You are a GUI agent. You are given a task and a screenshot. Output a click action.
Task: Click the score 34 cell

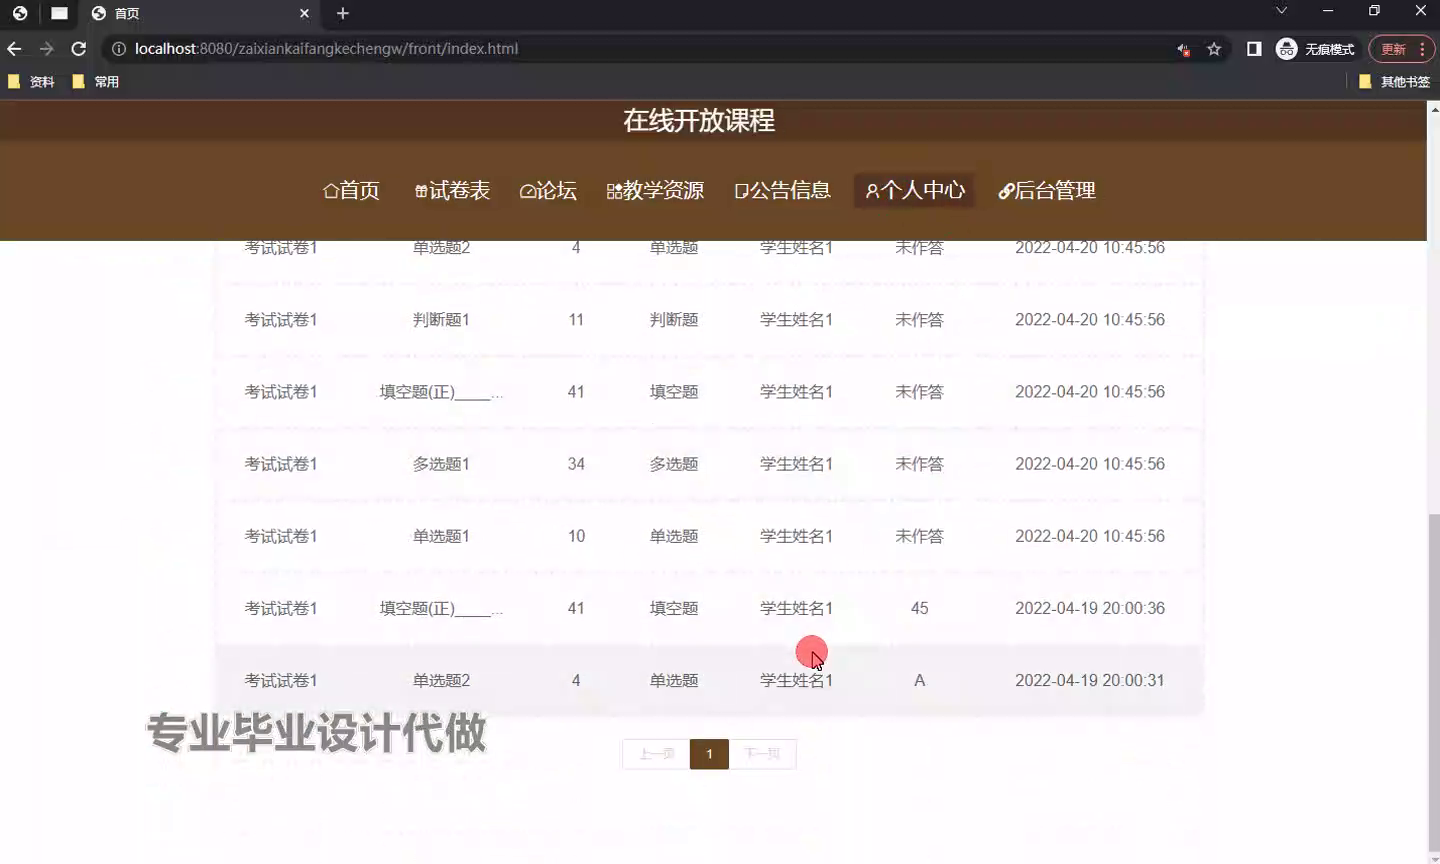(x=576, y=464)
